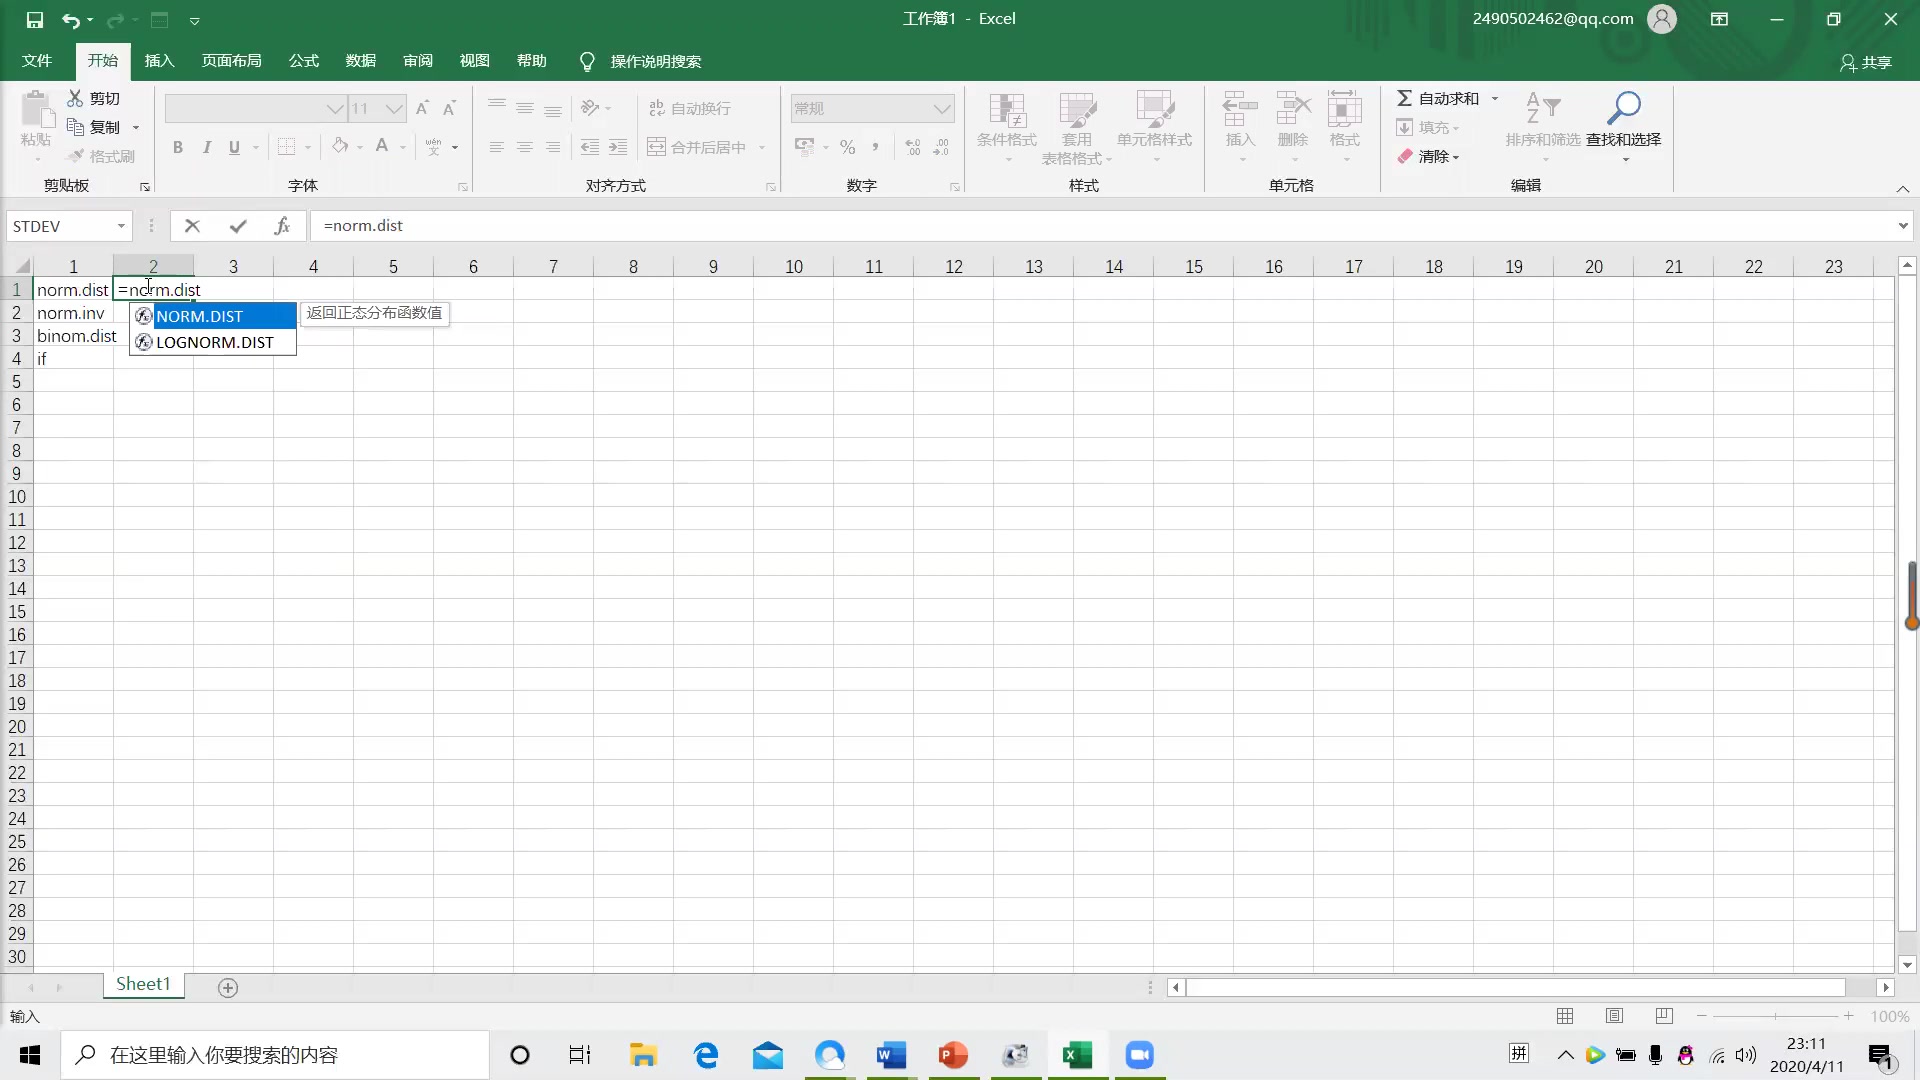Toggle Page Break Preview view
This screenshot has width=1920, height=1080.
[1664, 1016]
